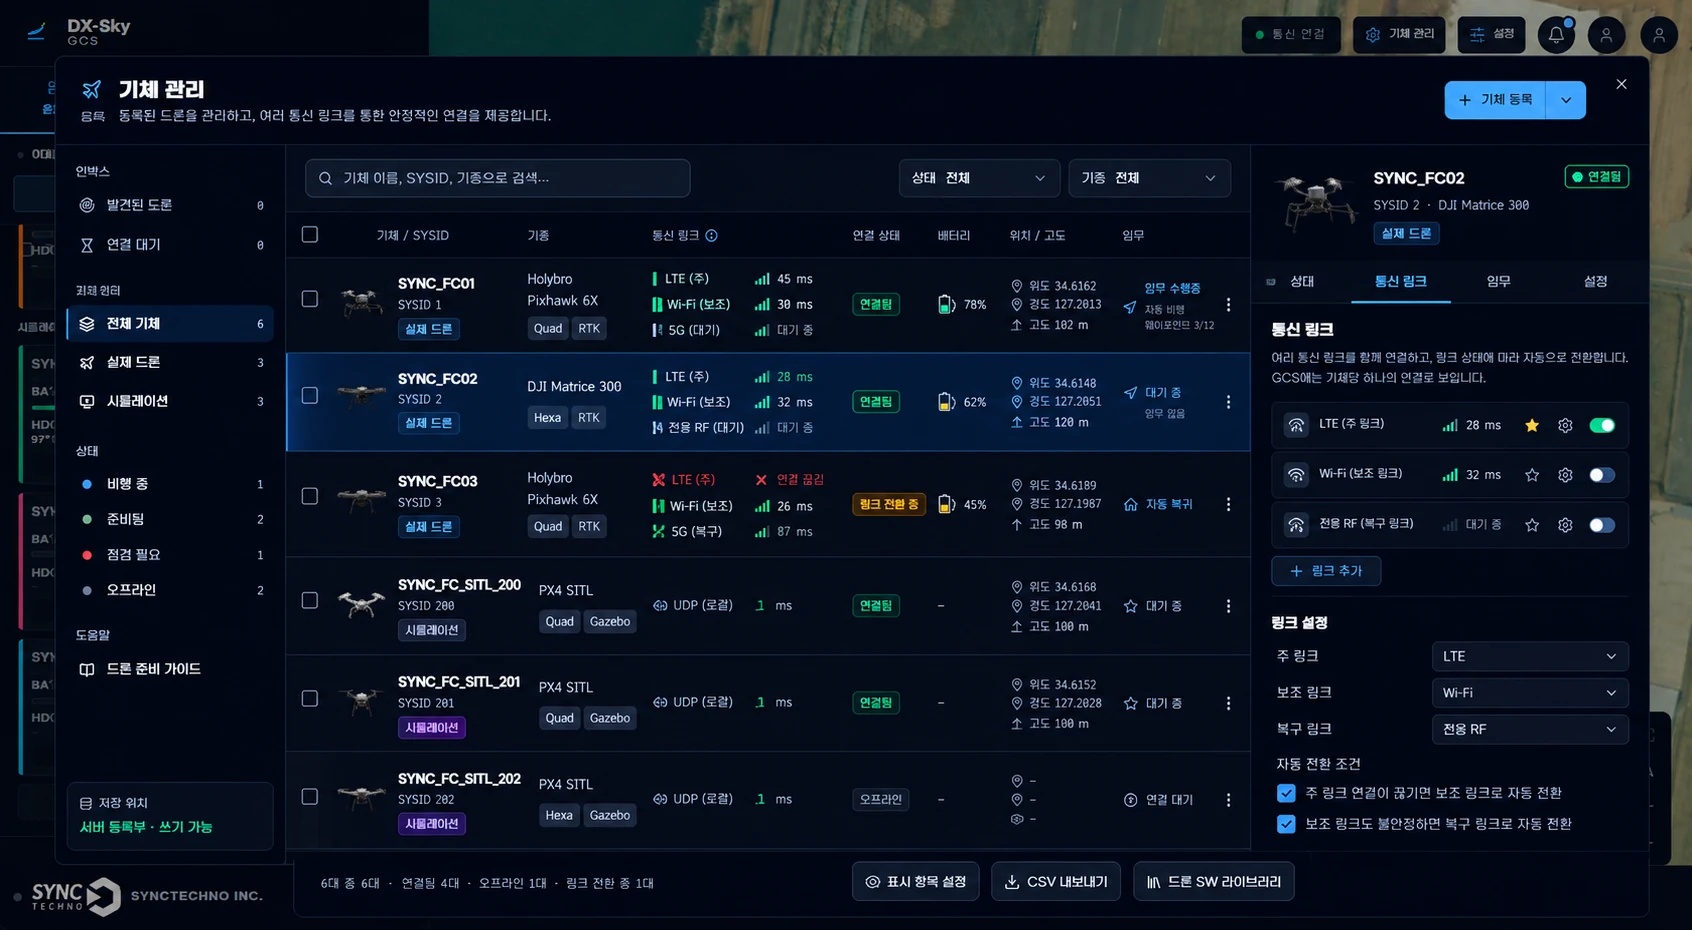Open the 드론 SW 라이브러리 button
The image size is (1692, 930).
[x=1213, y=882]
